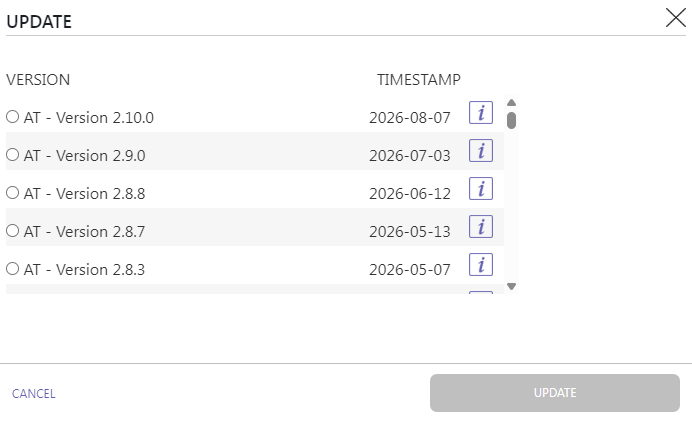This screenshot has width=692, height=422.
Task: Click the partially visible info icon at bottom
Action: pos(481,292)
